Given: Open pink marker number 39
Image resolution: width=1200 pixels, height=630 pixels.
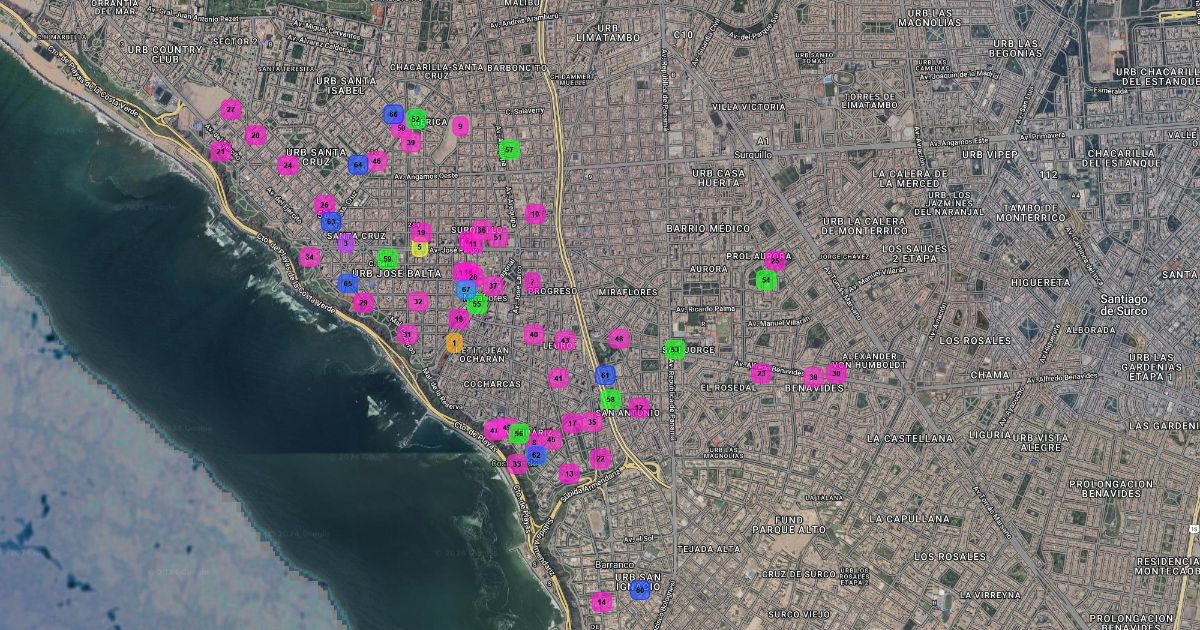Looking at the screenshot, I should coord(410,143).
